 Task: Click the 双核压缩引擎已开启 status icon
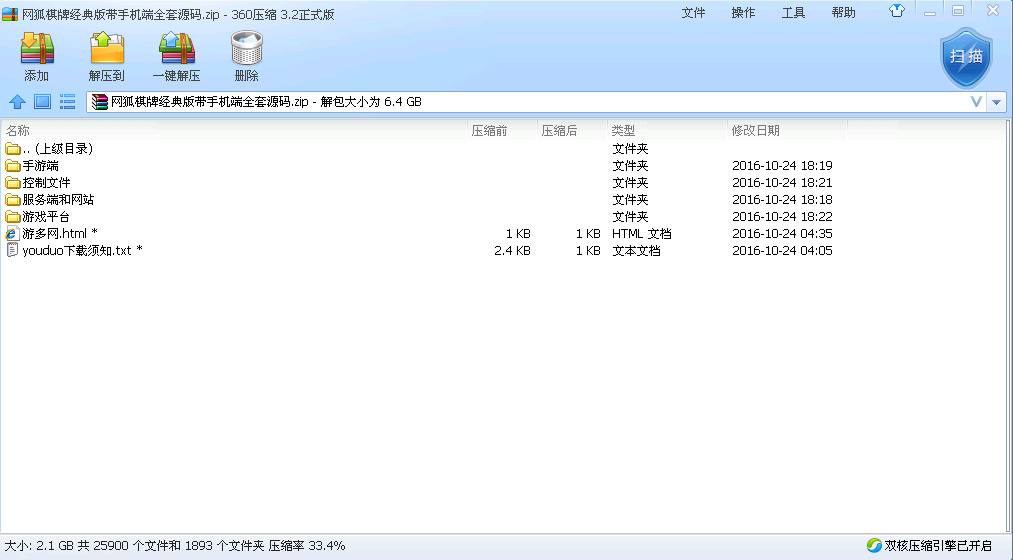874,545
